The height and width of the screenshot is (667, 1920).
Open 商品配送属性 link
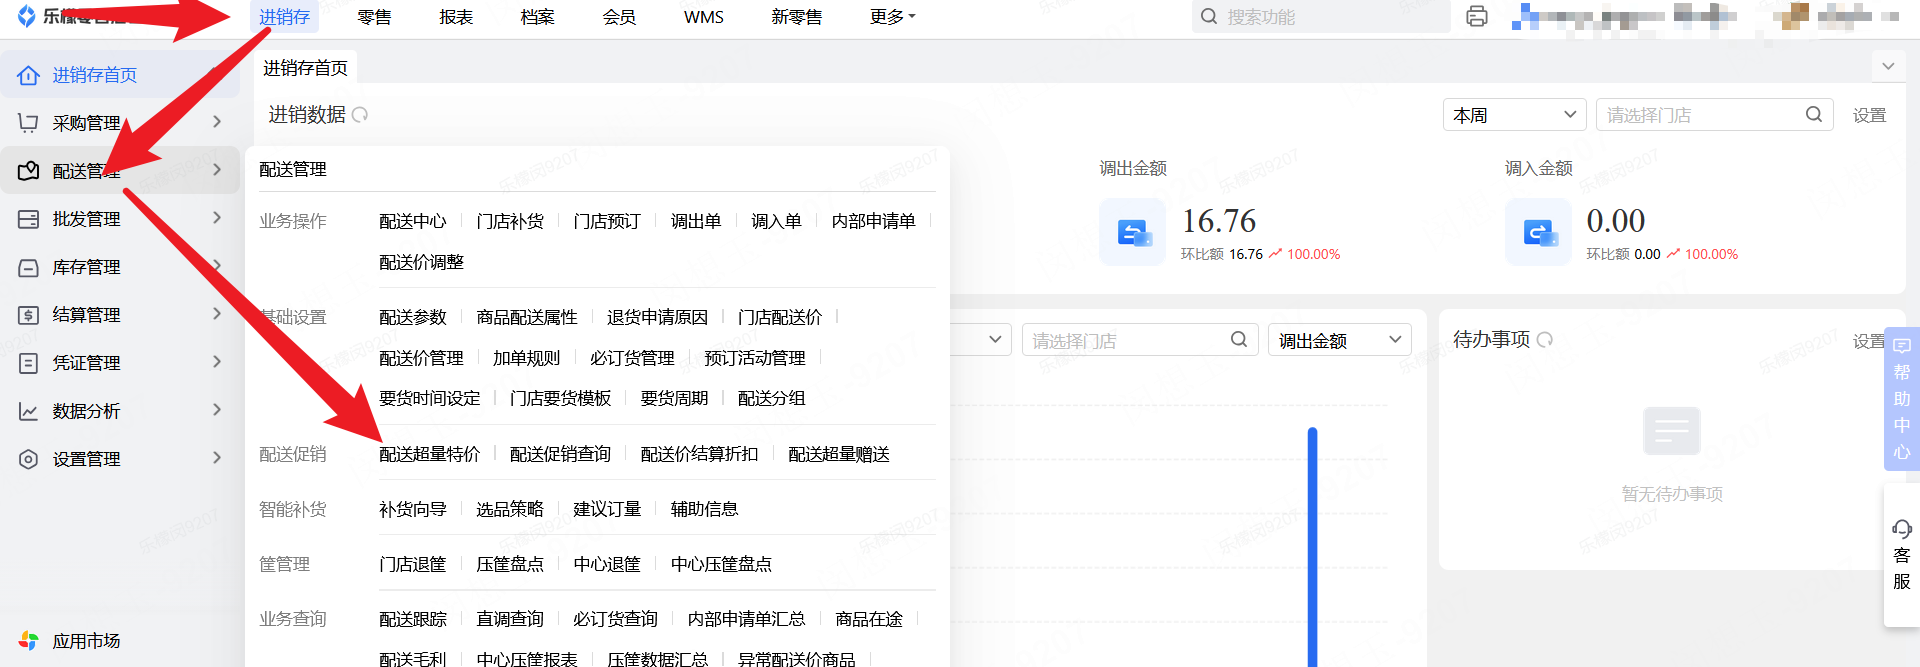tap(527, 317)
